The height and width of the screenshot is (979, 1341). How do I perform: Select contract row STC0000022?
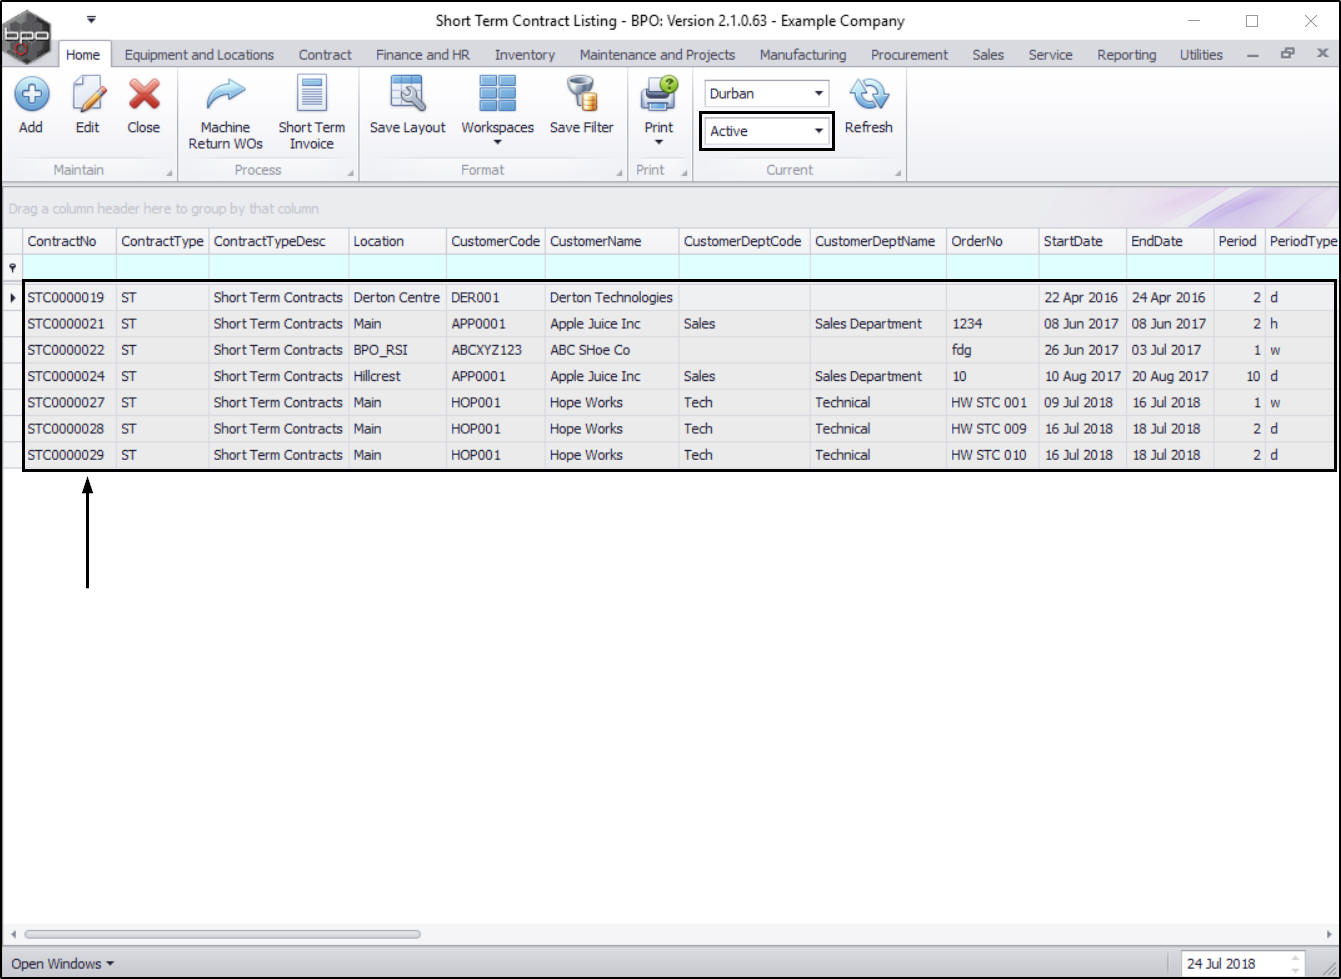coord(679,350)
